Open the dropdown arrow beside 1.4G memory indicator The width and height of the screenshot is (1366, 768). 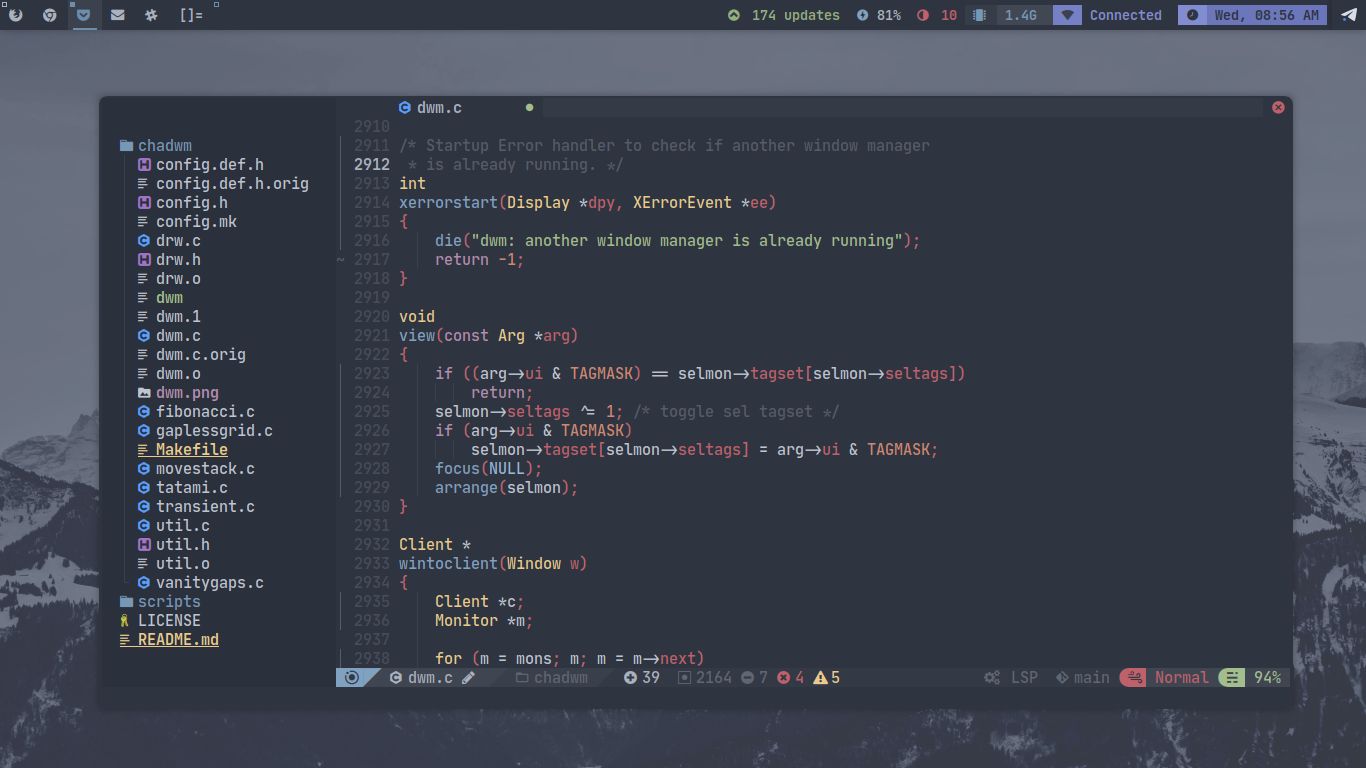click(1066, 15)
